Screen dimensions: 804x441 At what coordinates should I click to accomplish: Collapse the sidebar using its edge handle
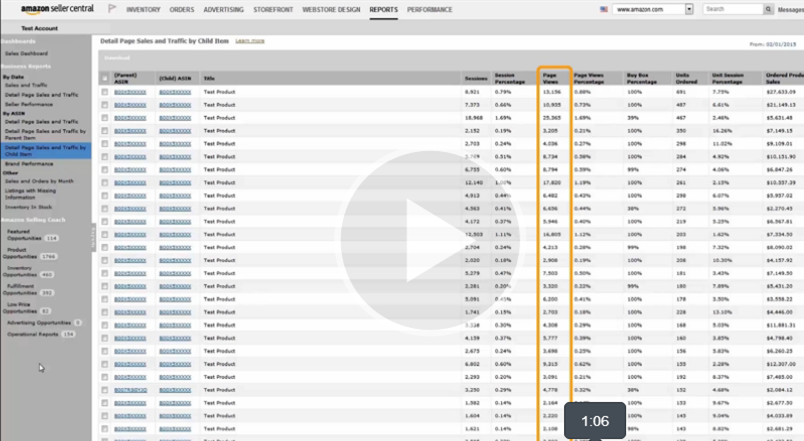click(x=93, y=237)
